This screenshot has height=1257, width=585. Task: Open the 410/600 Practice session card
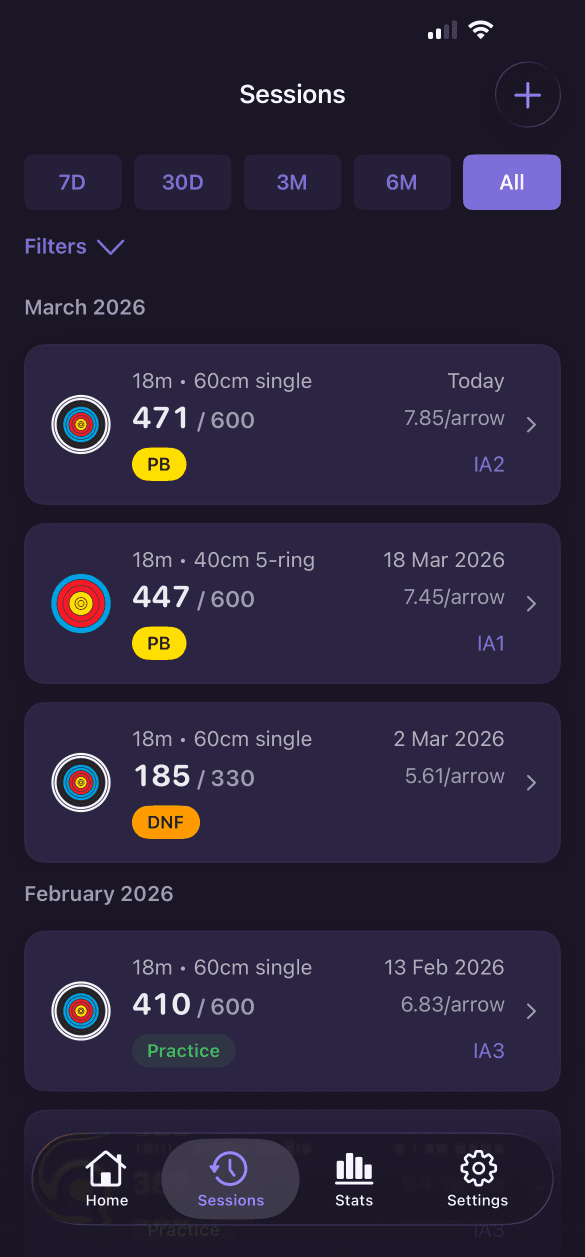[292, 1011]
